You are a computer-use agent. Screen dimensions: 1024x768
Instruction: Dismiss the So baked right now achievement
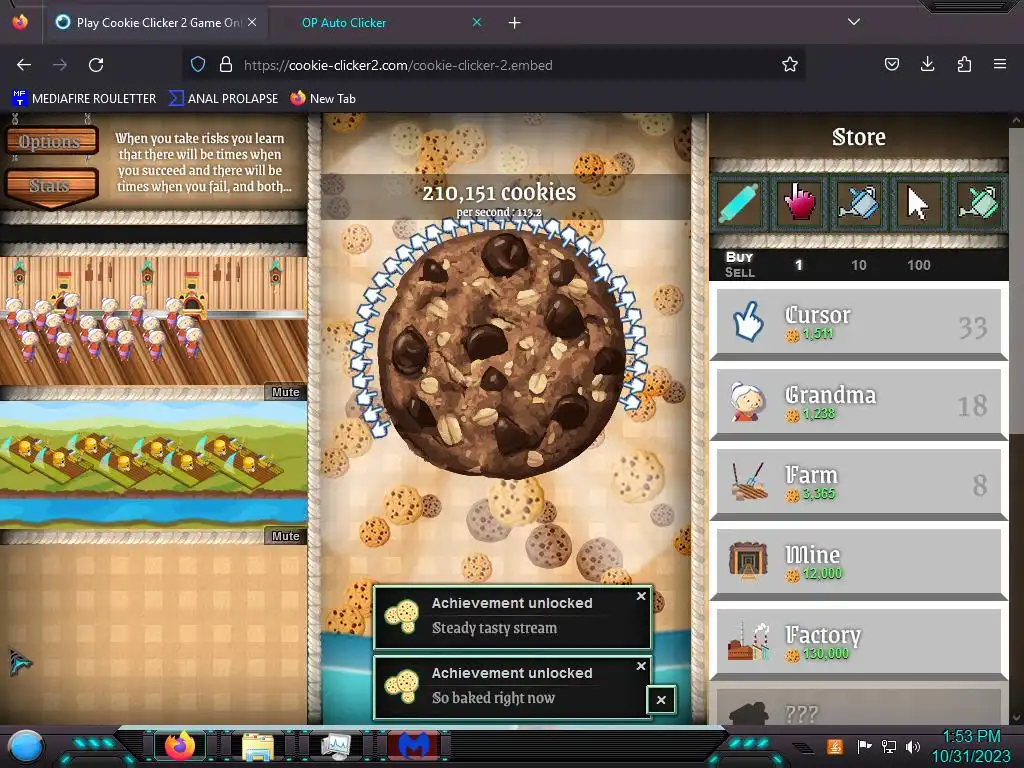tap(641, 665)
